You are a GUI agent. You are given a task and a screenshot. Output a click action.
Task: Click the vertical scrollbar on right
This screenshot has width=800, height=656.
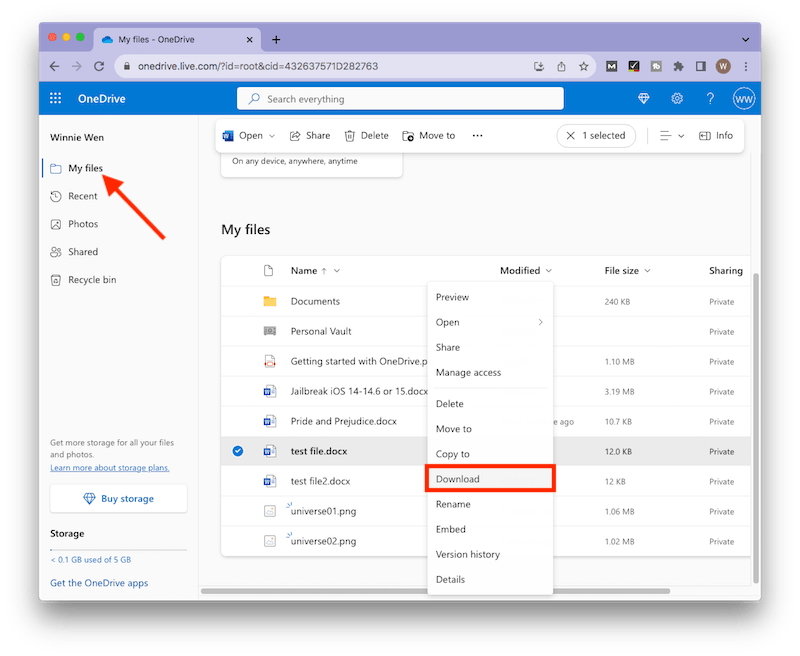pos(756,427)
